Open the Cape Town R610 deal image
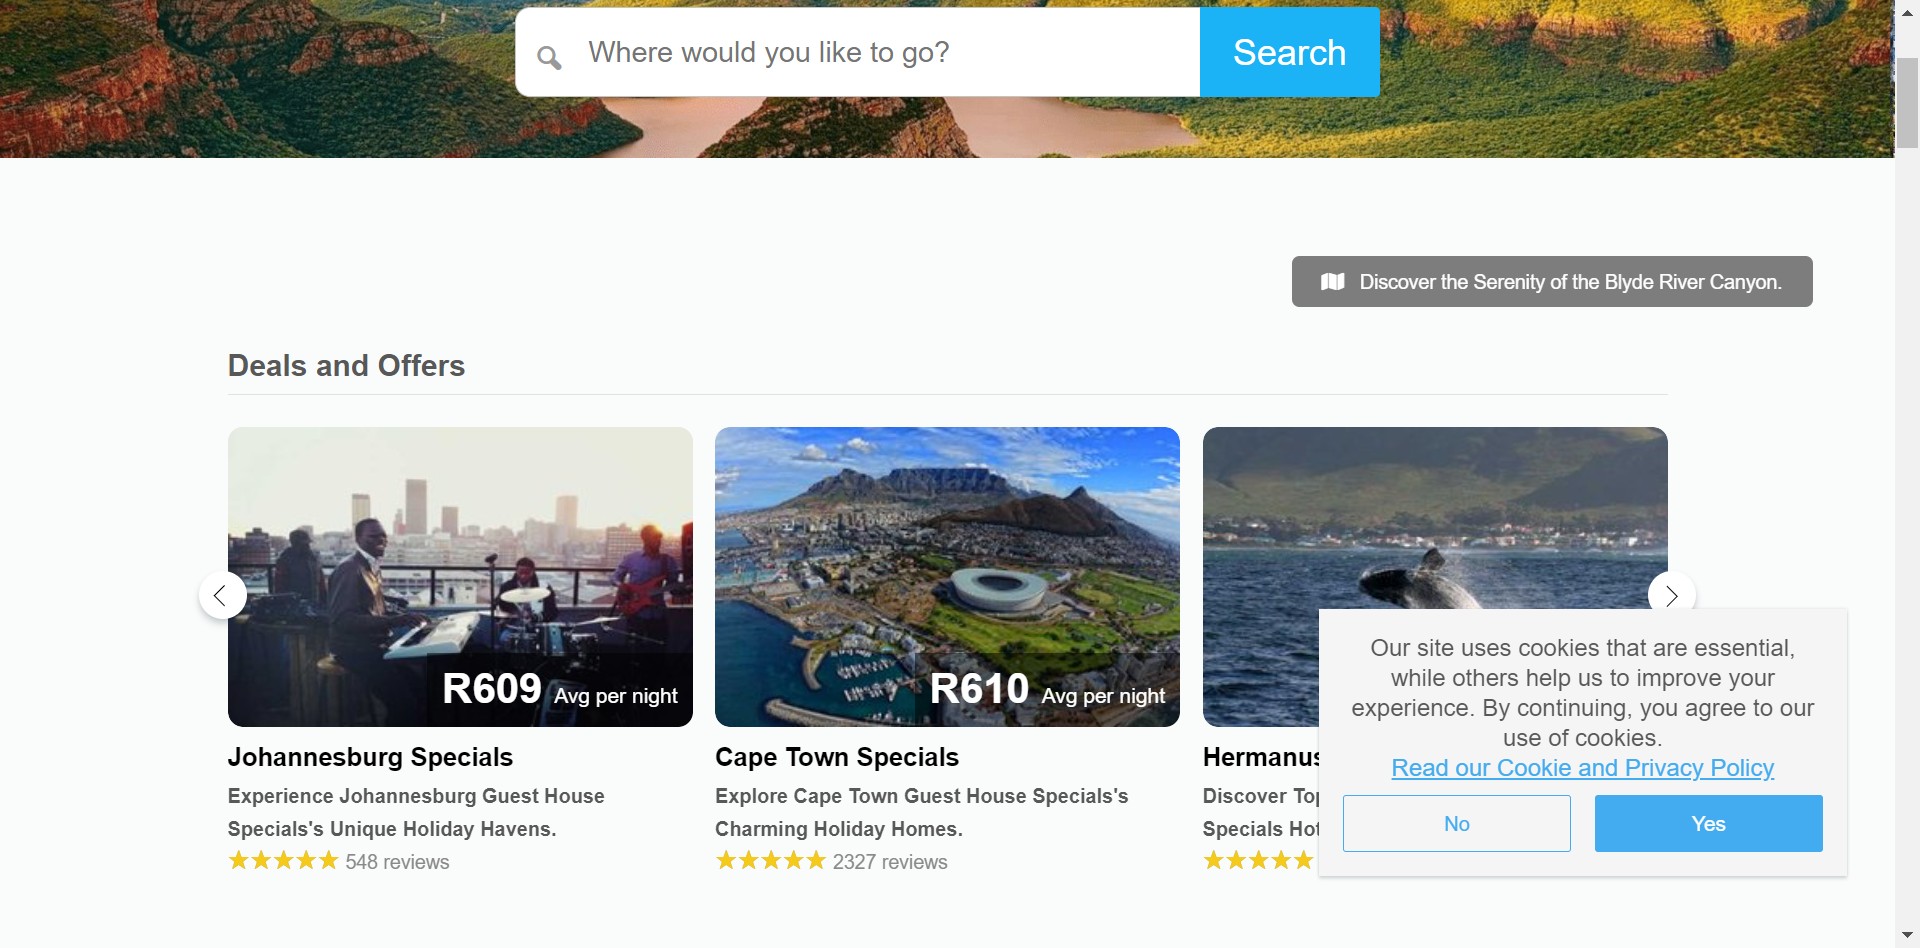The width and height of the screenshot is (1920, 948). [947, 560]
